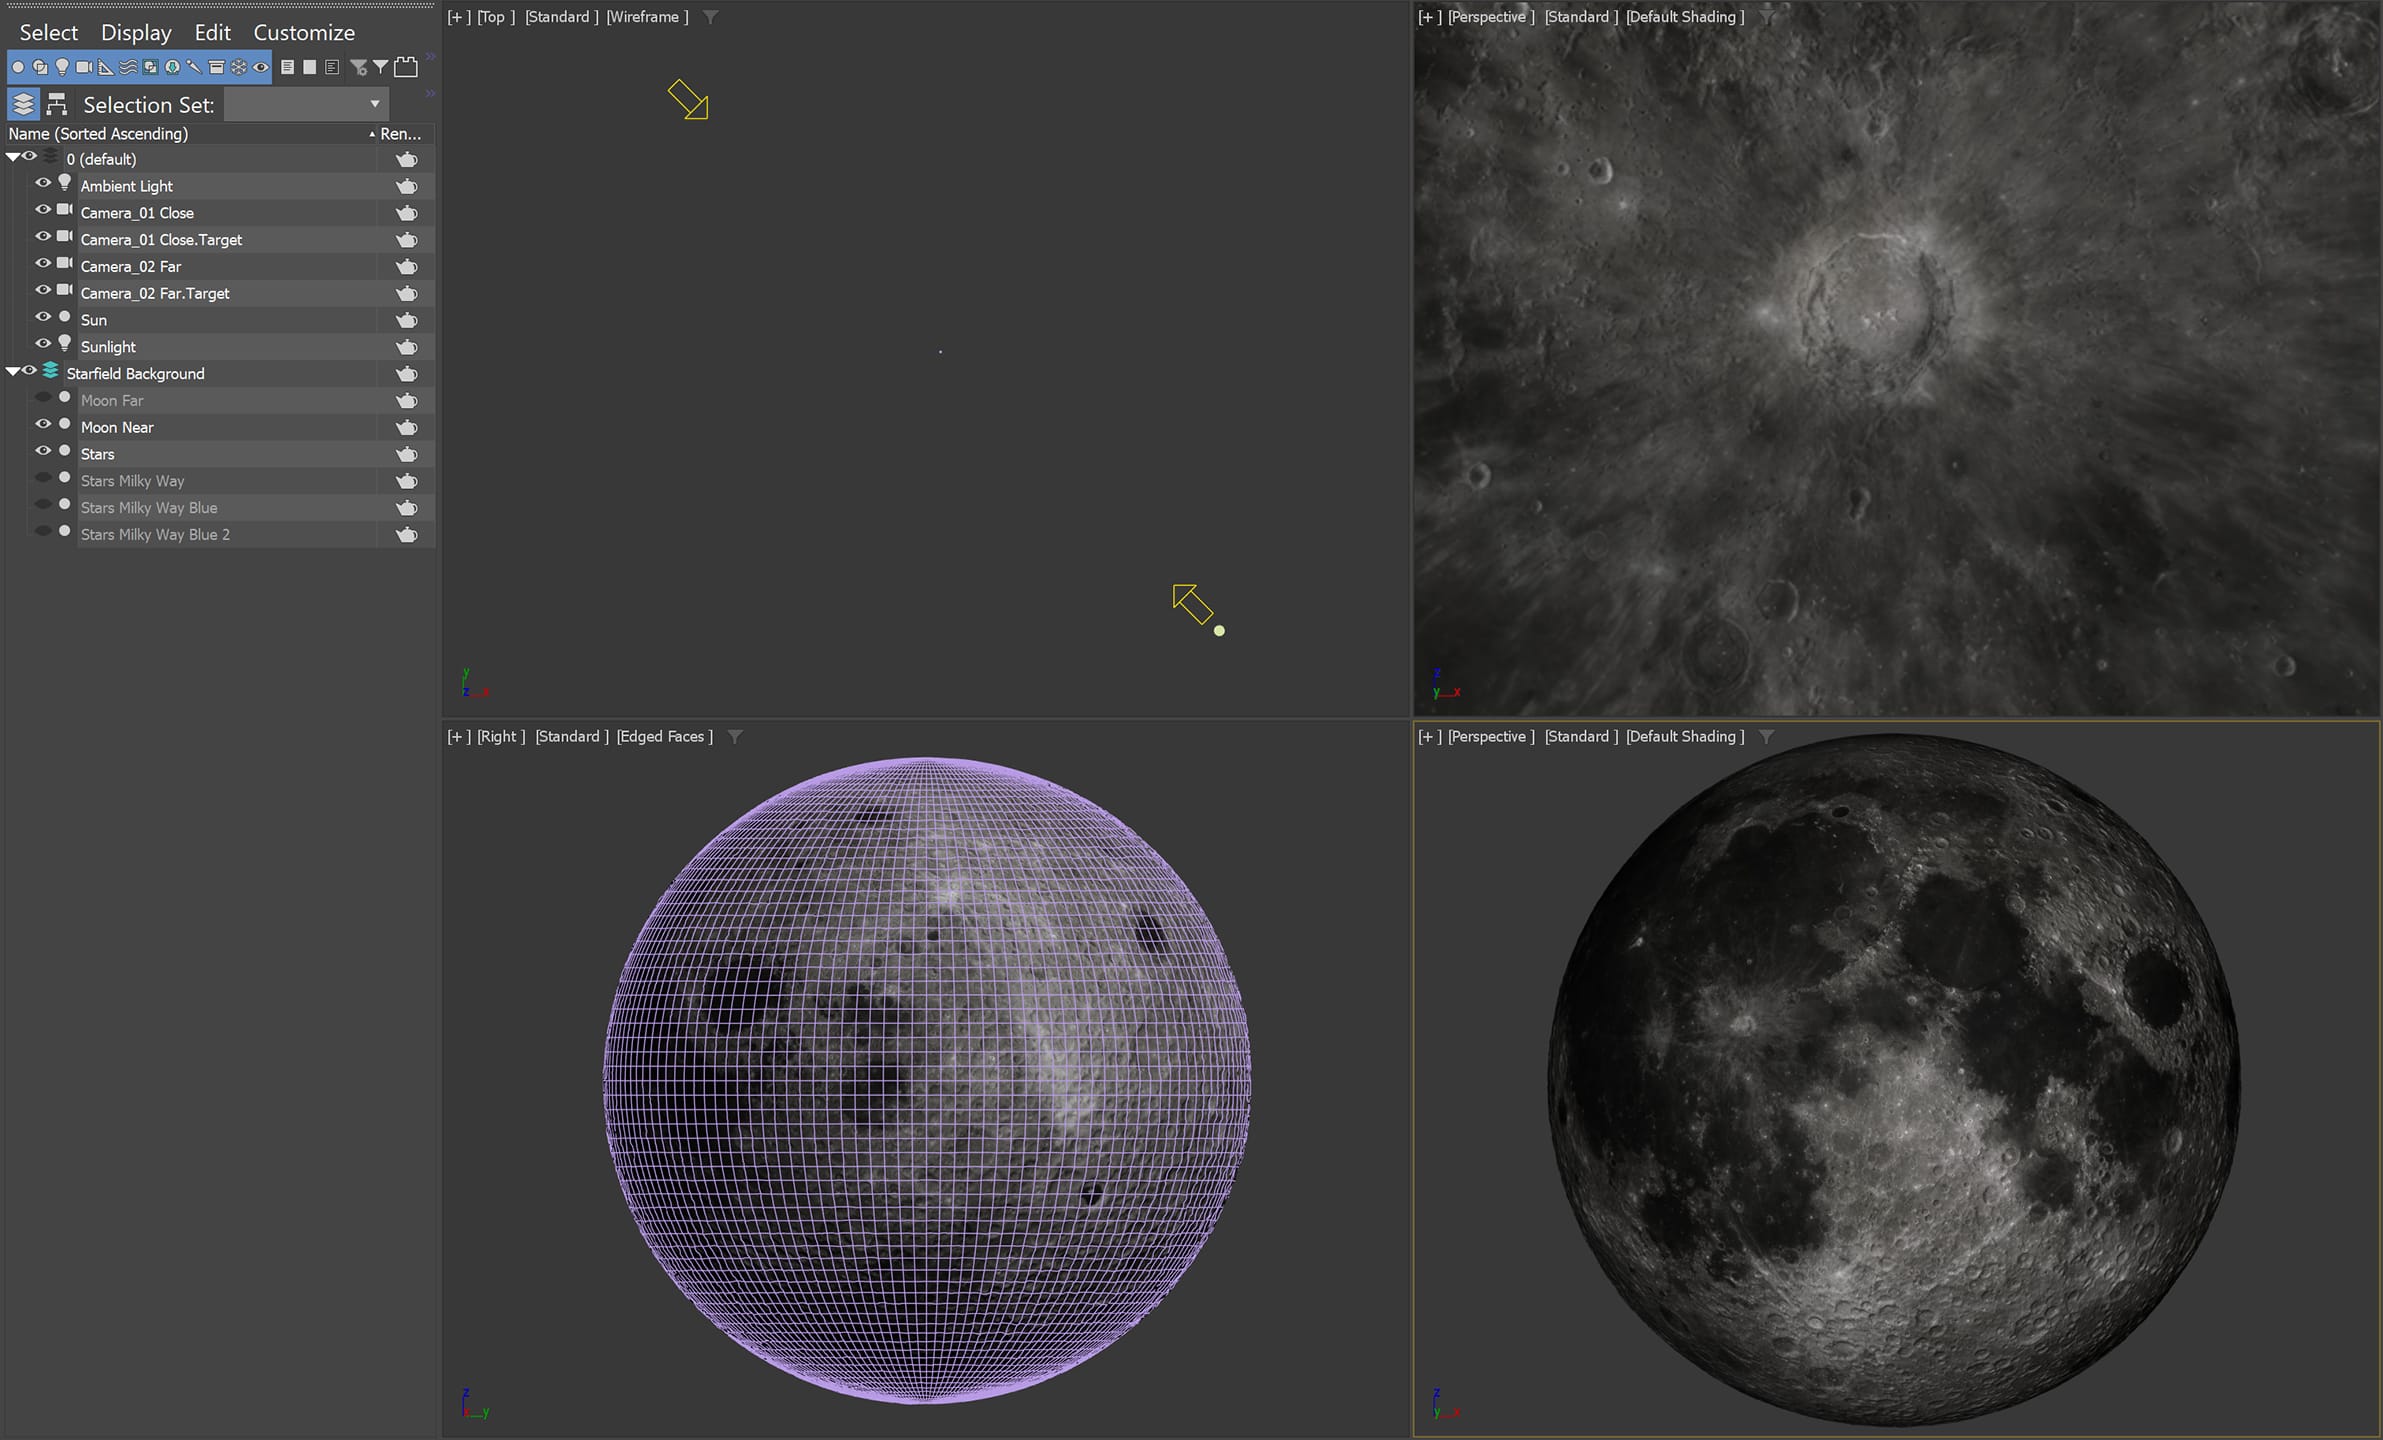Click the Wireframe label in Top viewport
The width and height of the screenshot is (2383, 1440).
point(646,17)
